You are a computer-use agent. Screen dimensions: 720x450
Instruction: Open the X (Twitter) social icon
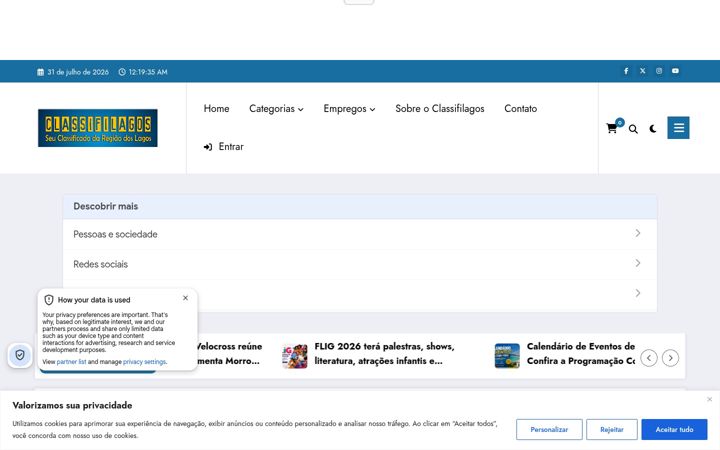pos(642,71)
